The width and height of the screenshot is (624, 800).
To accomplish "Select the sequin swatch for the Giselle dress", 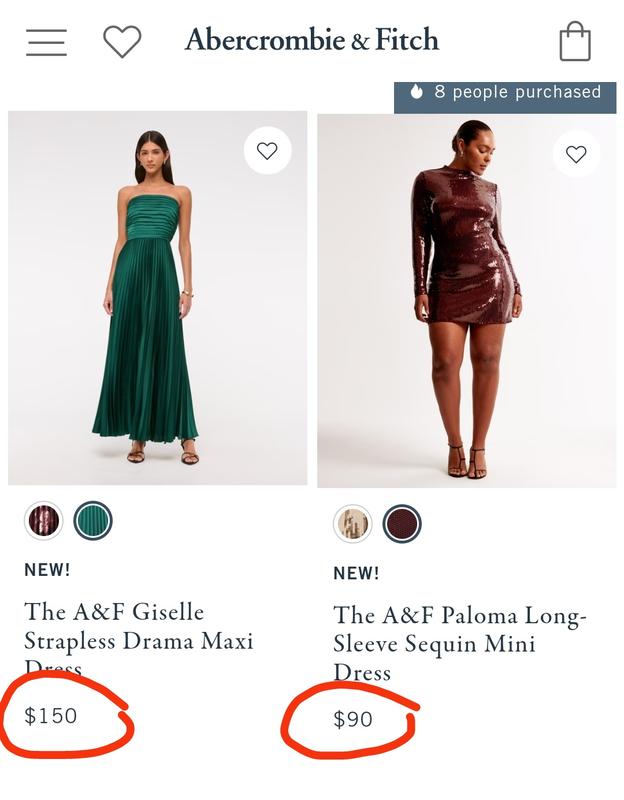I will [44, 520].
